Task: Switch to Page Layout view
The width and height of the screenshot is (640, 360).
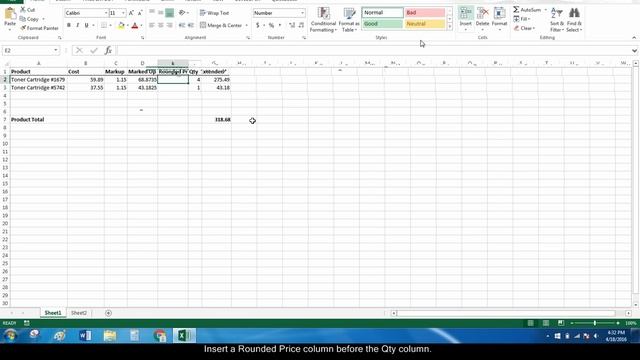Action: click(546, 323)
